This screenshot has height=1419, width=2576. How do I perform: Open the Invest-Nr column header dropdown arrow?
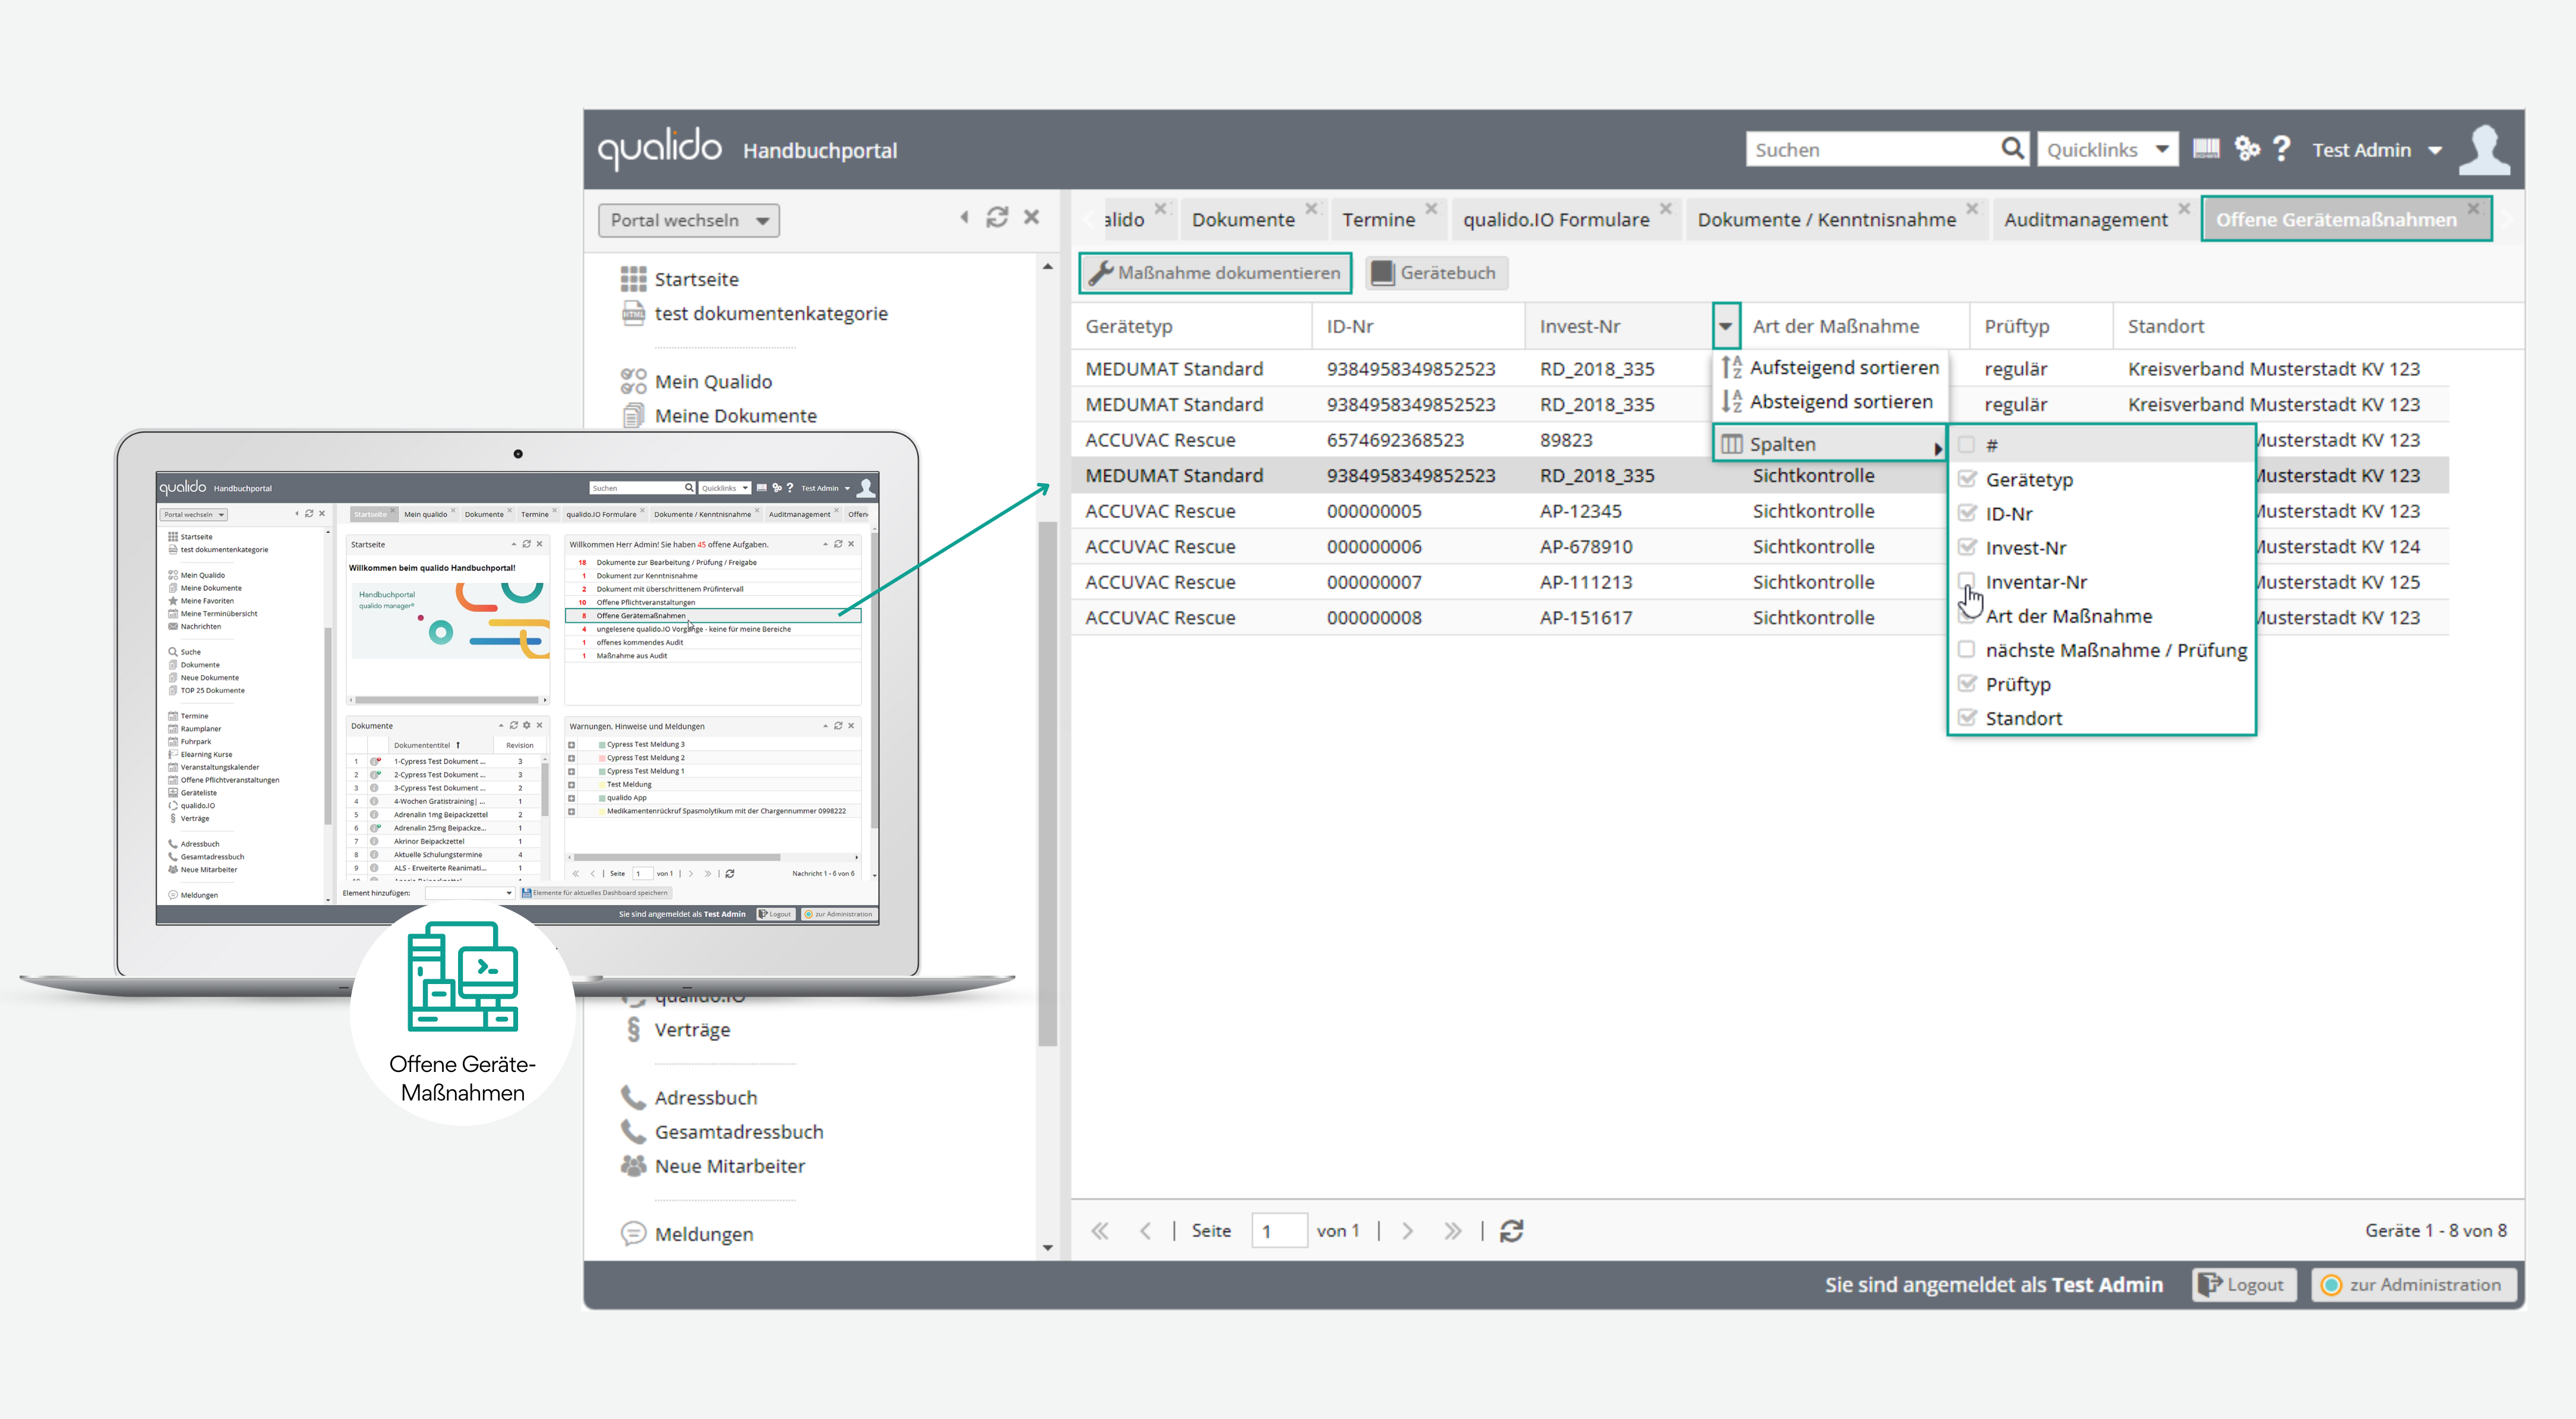click(1726, 325)
